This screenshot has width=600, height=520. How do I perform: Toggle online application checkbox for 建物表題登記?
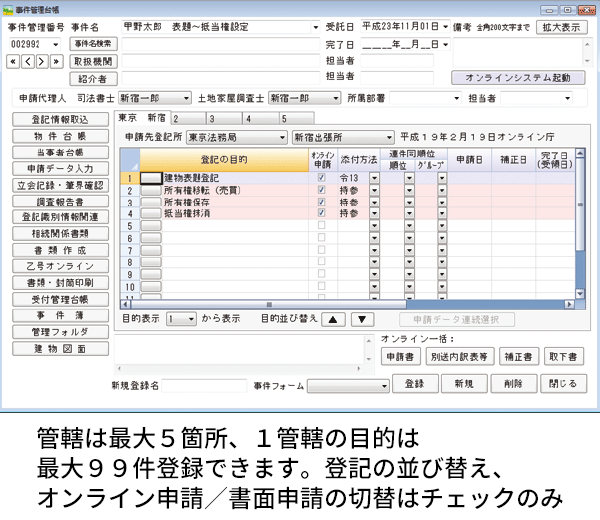point(321,177)
